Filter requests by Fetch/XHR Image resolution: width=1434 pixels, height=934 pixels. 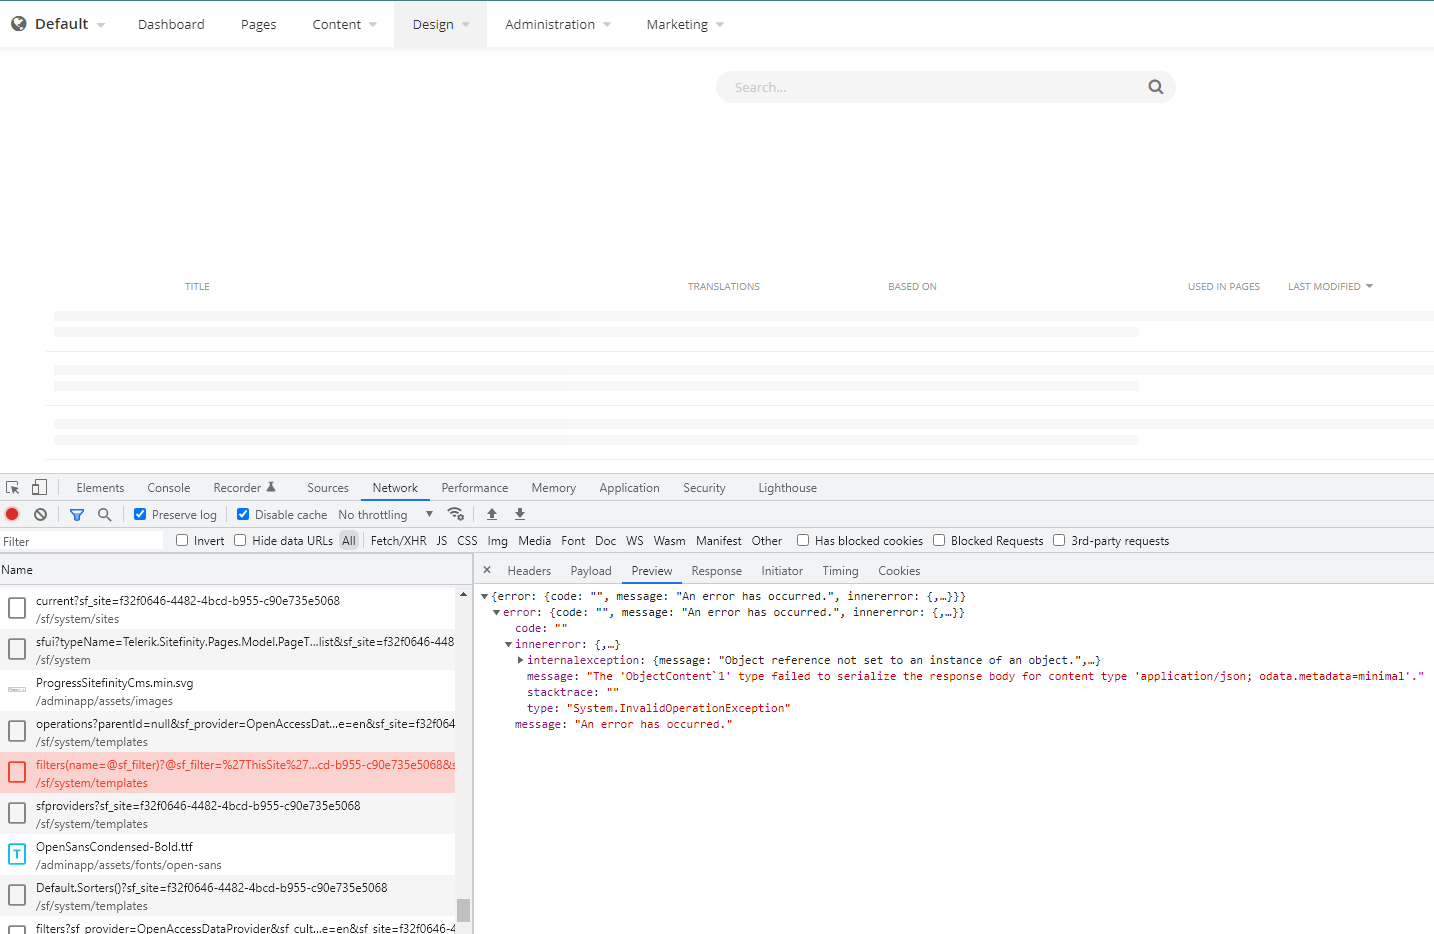[x=398, y=541]
